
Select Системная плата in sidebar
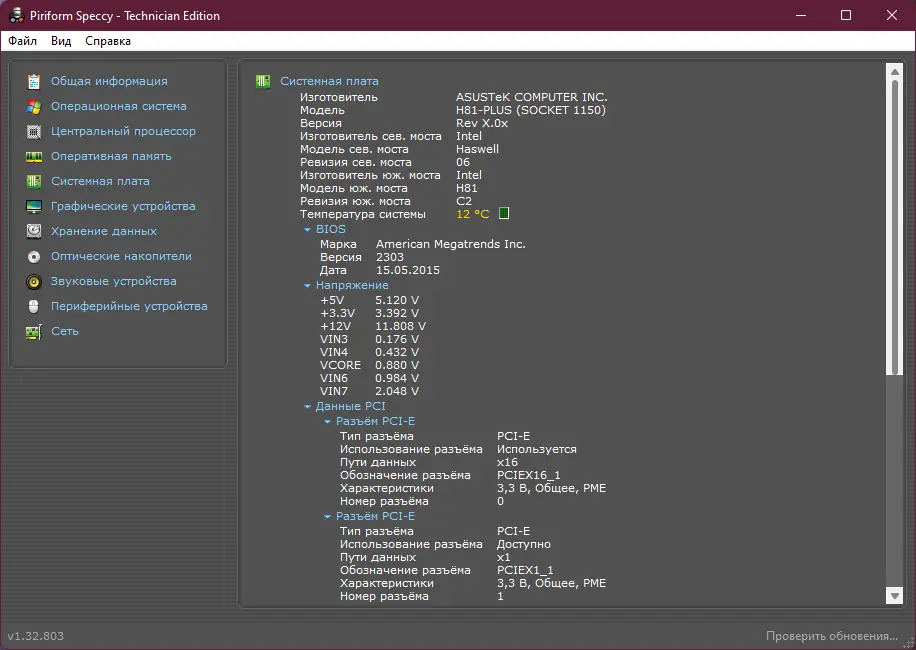(x=100, y=182)
